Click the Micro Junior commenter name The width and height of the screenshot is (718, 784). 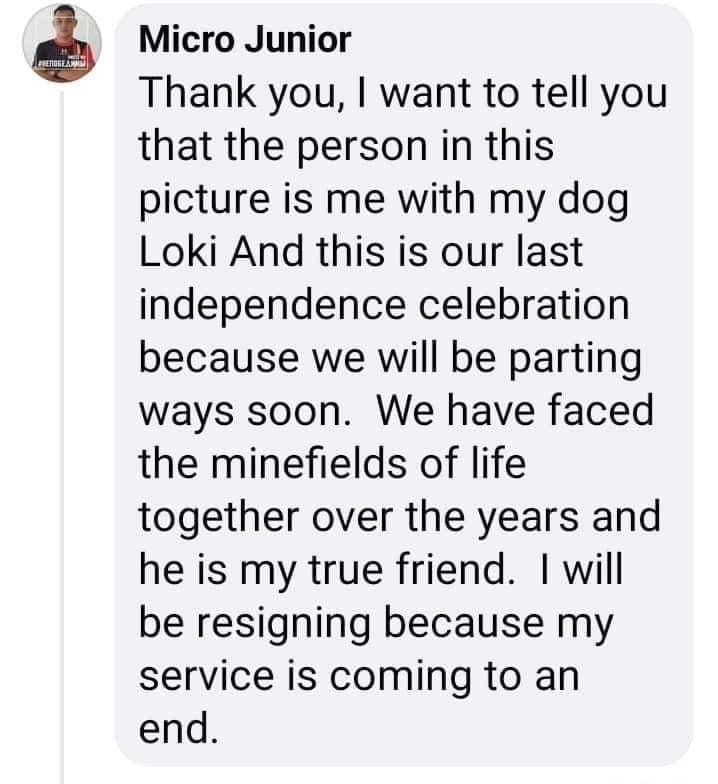245,40
